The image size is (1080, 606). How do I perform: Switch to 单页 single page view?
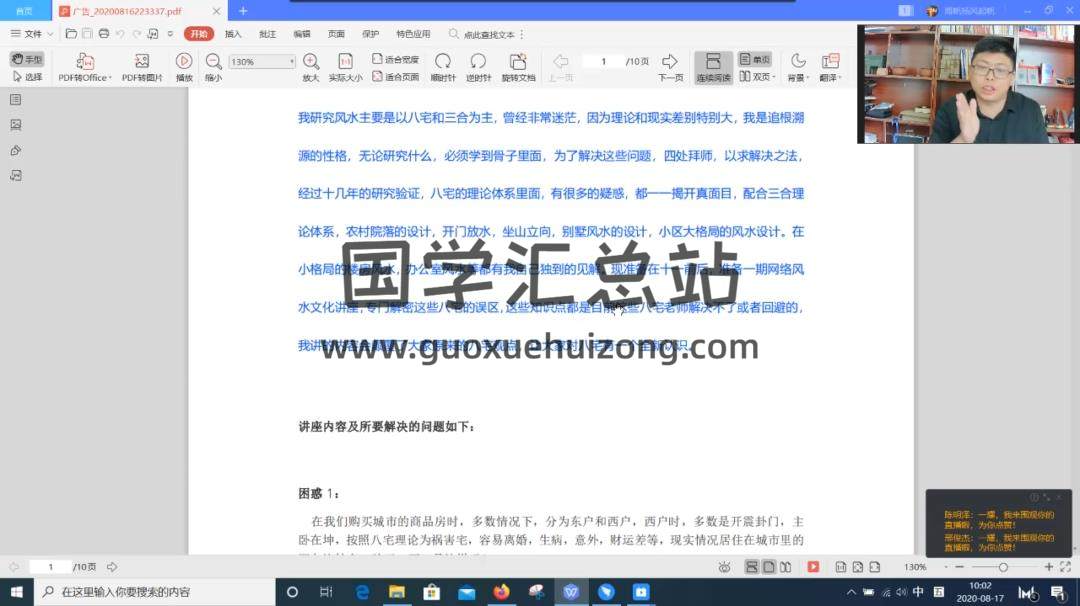(x=755, y=60)
